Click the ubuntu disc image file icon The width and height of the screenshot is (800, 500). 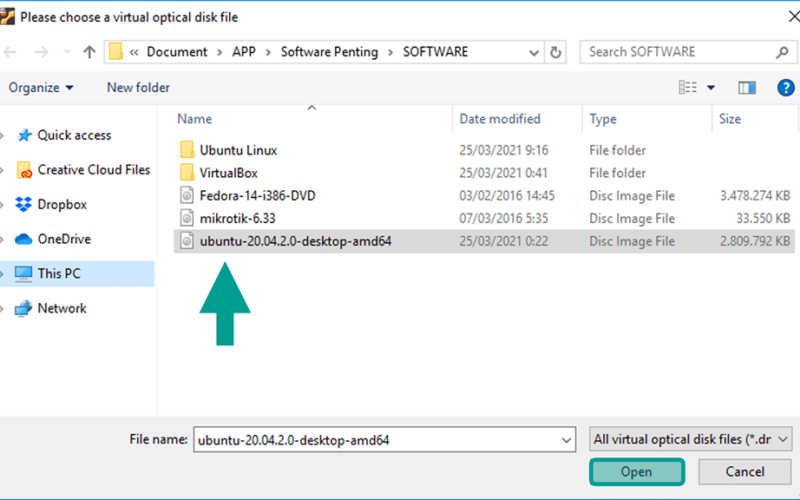coord(187,241)
